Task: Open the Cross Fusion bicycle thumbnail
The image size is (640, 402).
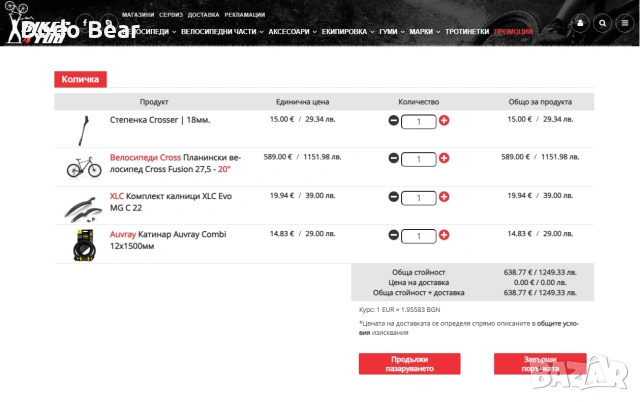Action: 84,167
